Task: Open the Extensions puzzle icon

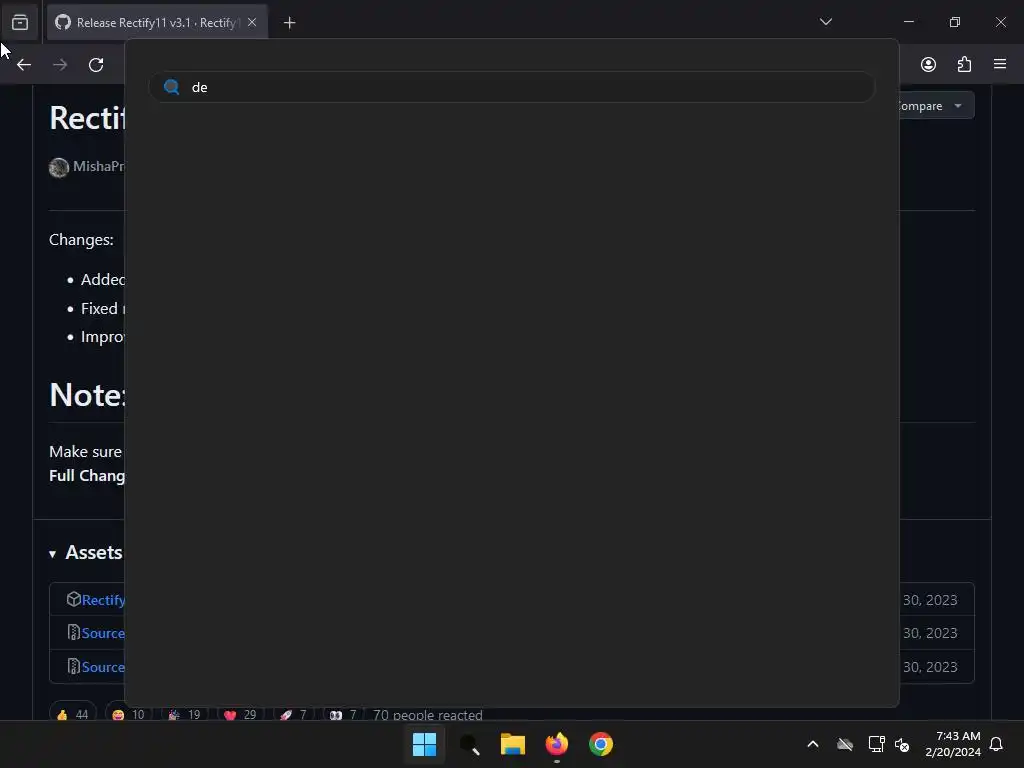Action: tap(964, 64)
